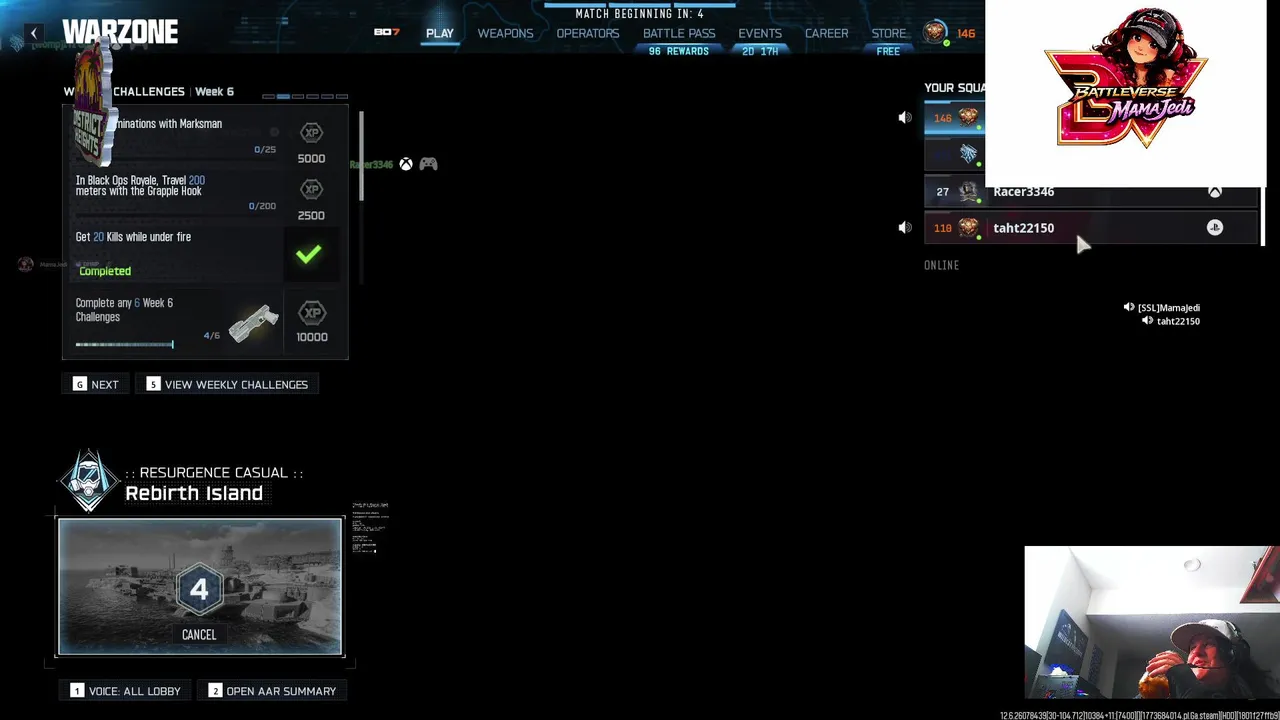The height and width of the screenshot is (720, 1280).
Task: Click the PlayStation icon on taht22150's row
Action: coord(1215,228)
